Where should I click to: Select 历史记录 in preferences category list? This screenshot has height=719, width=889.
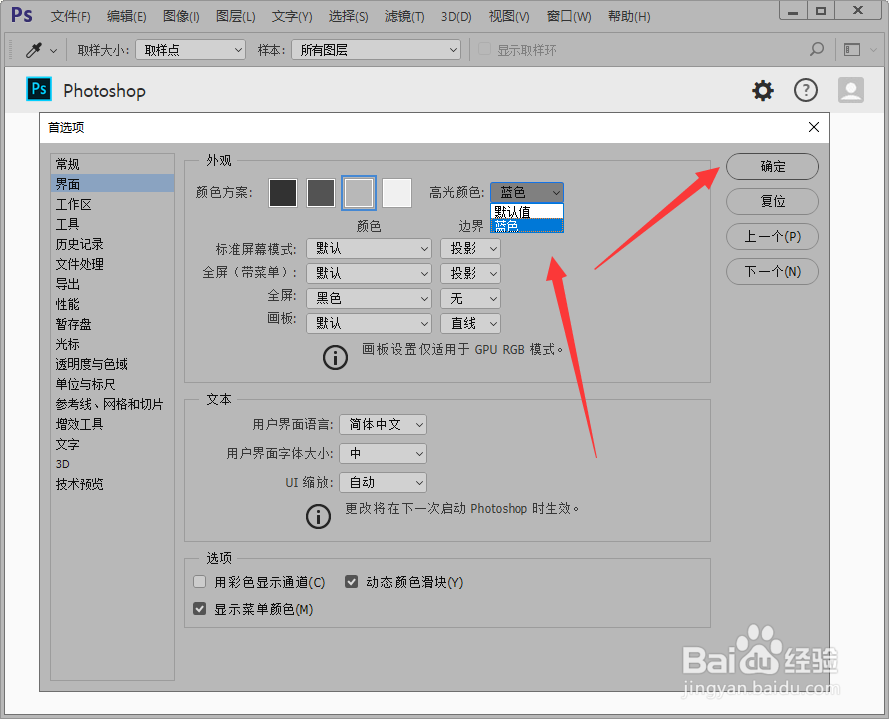pyautogui.click(x=112, y=244)
